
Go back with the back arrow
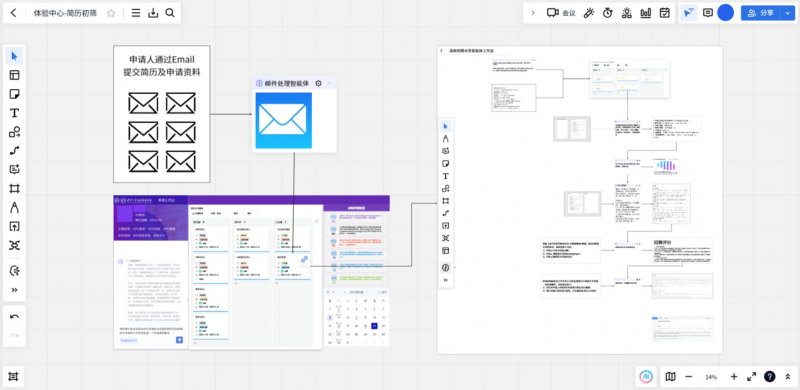click(14, 13)
